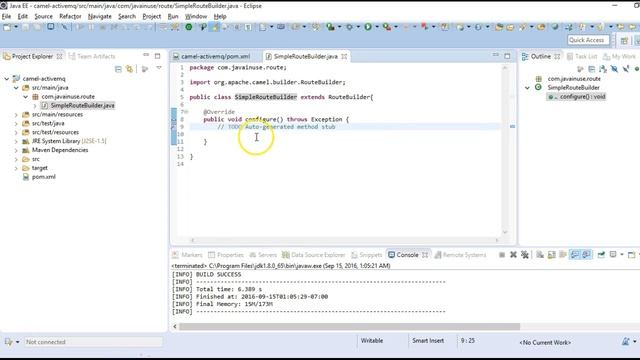
Task: Open the Window menu
Action: tap(196, 16)
